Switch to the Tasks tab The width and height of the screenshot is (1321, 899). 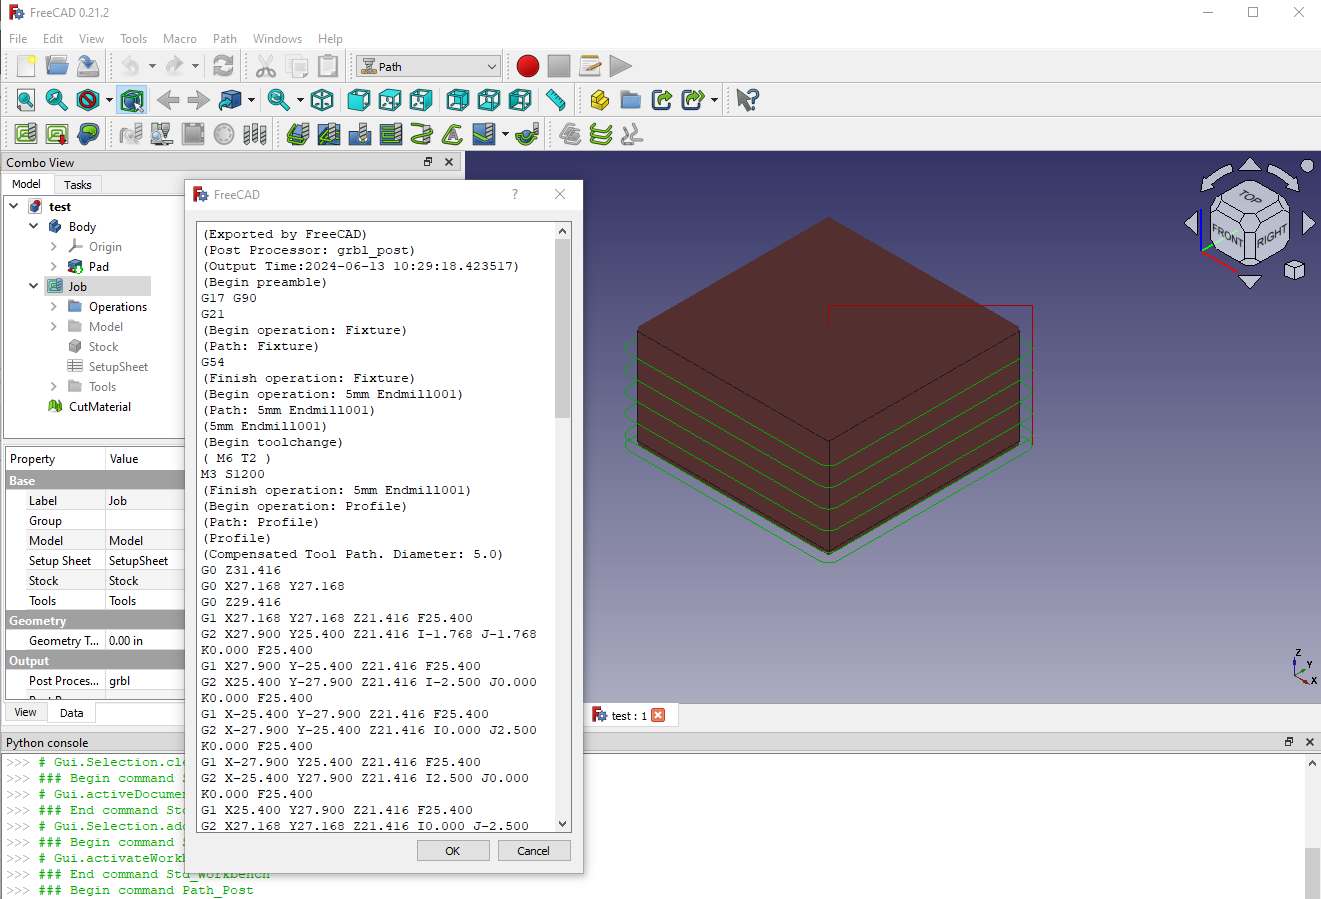coord(77,185)
